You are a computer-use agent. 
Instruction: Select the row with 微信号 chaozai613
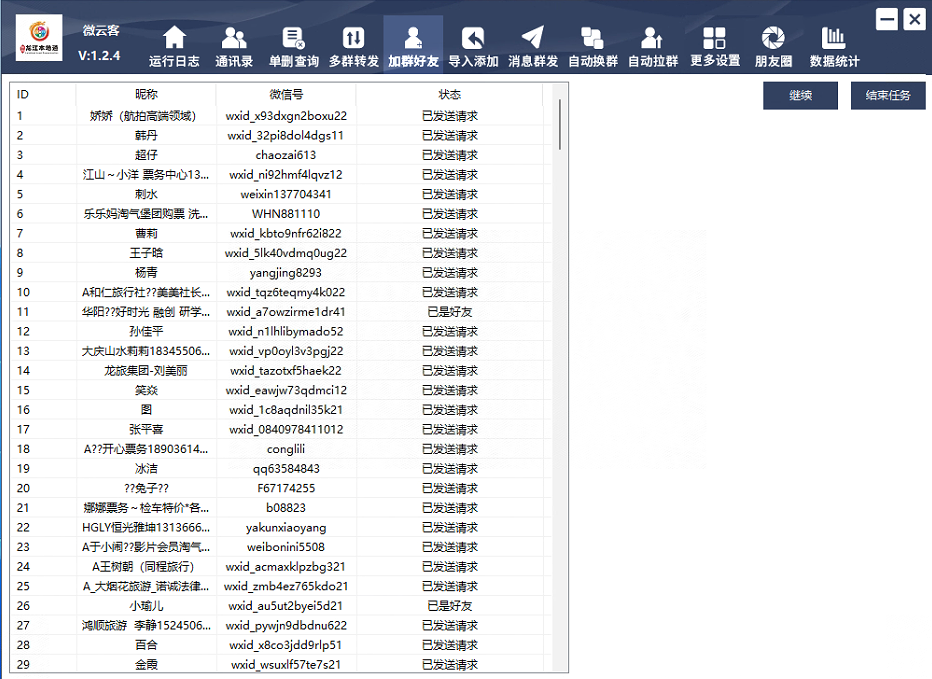[286, 155]
